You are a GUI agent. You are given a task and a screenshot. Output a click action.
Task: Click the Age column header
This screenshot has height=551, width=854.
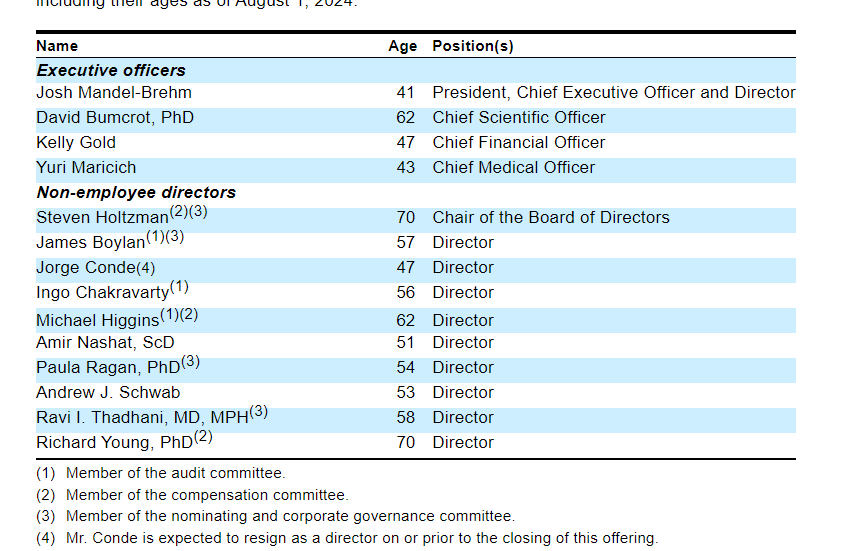coord(403,46)
